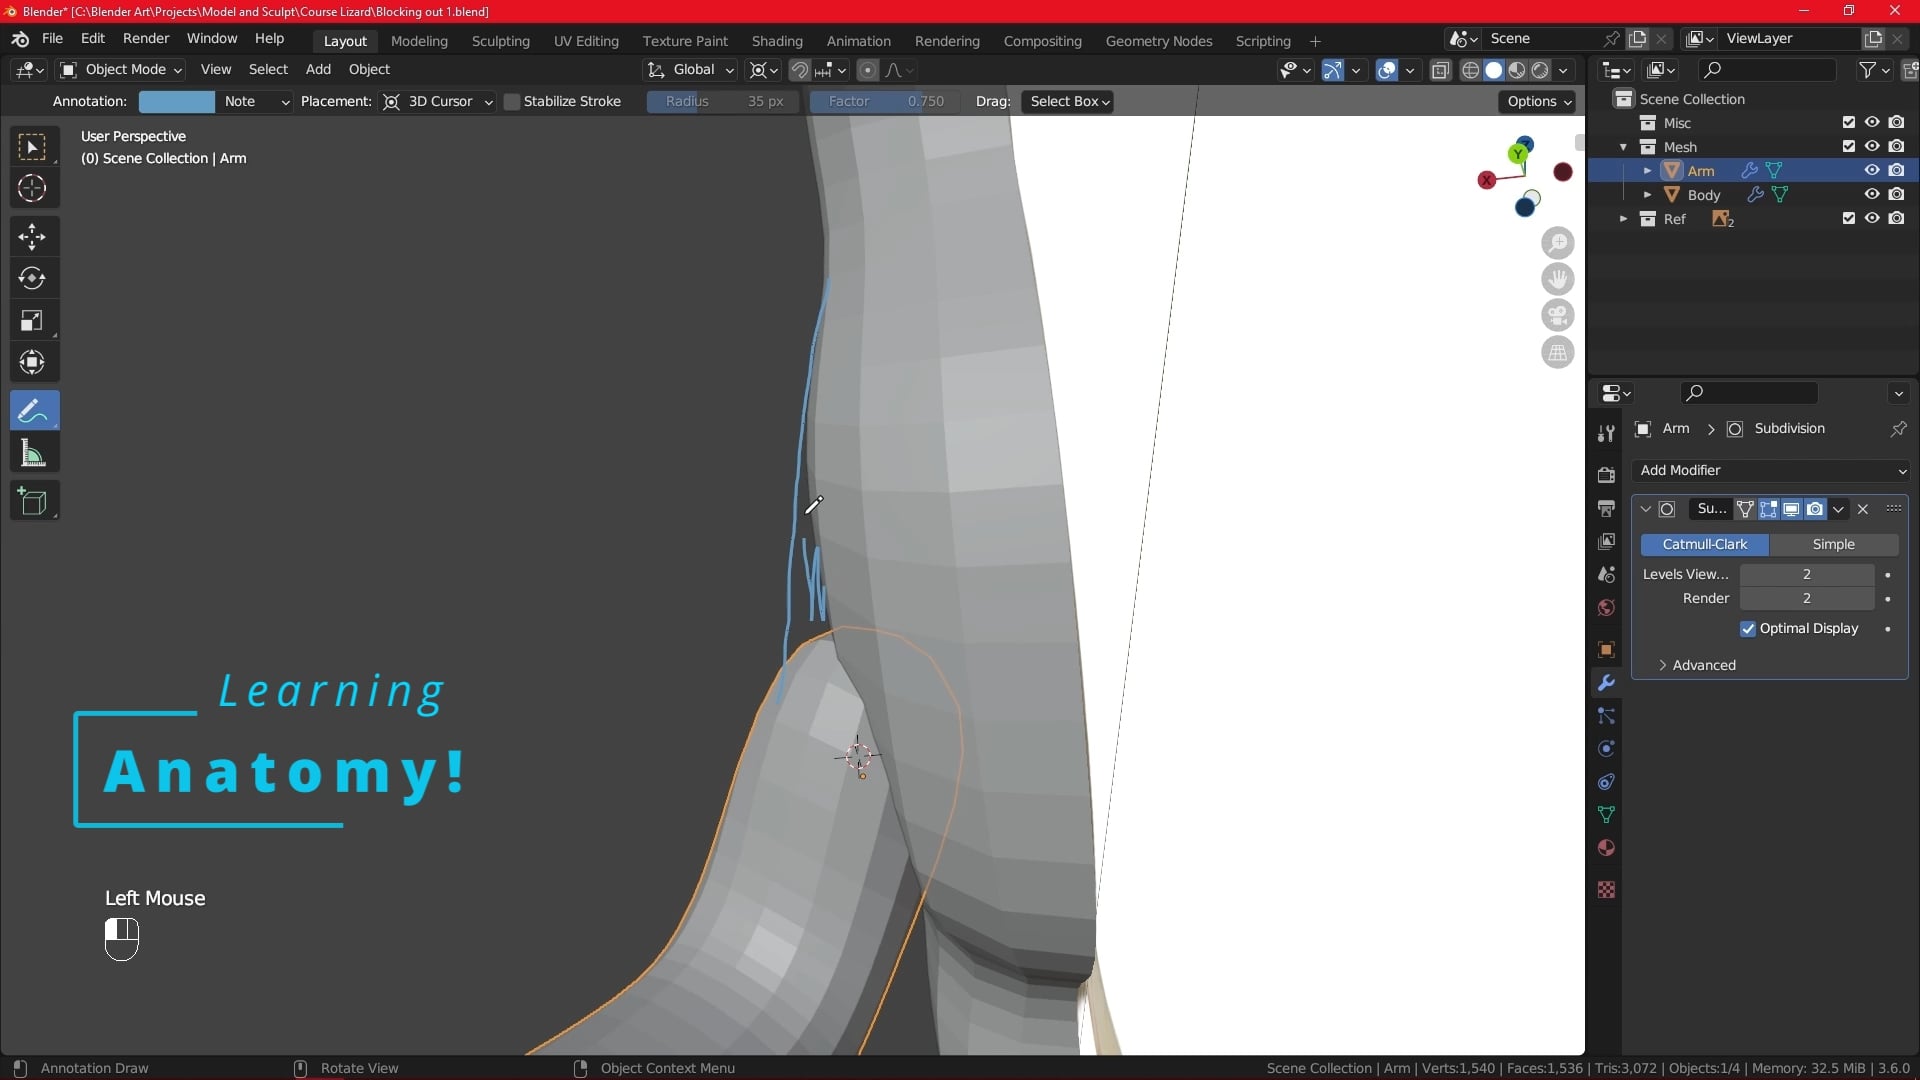Toggle camera view viewport button
This screenshot has width=1920, height=1080.
coord(1557,316)
